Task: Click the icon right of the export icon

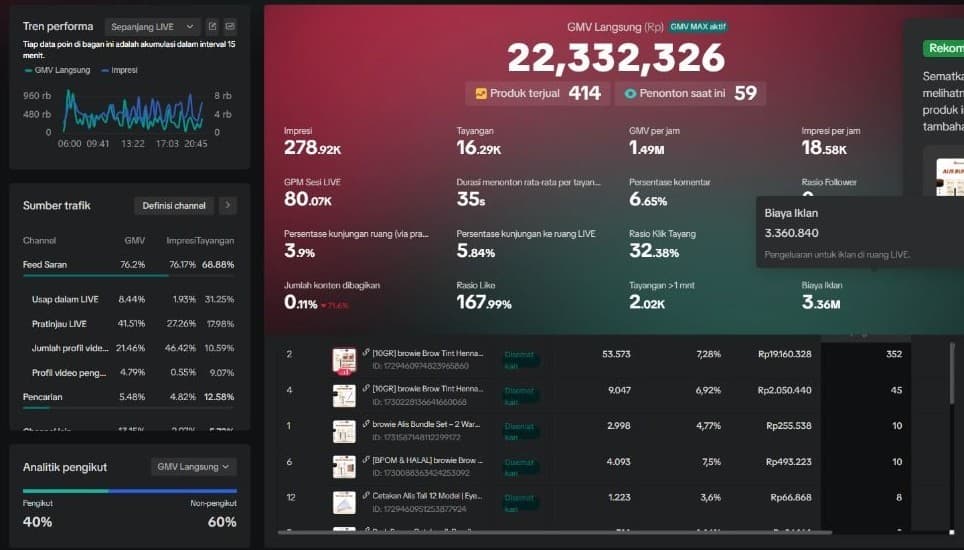Action: pyautogui.click(x=230, y=26)
